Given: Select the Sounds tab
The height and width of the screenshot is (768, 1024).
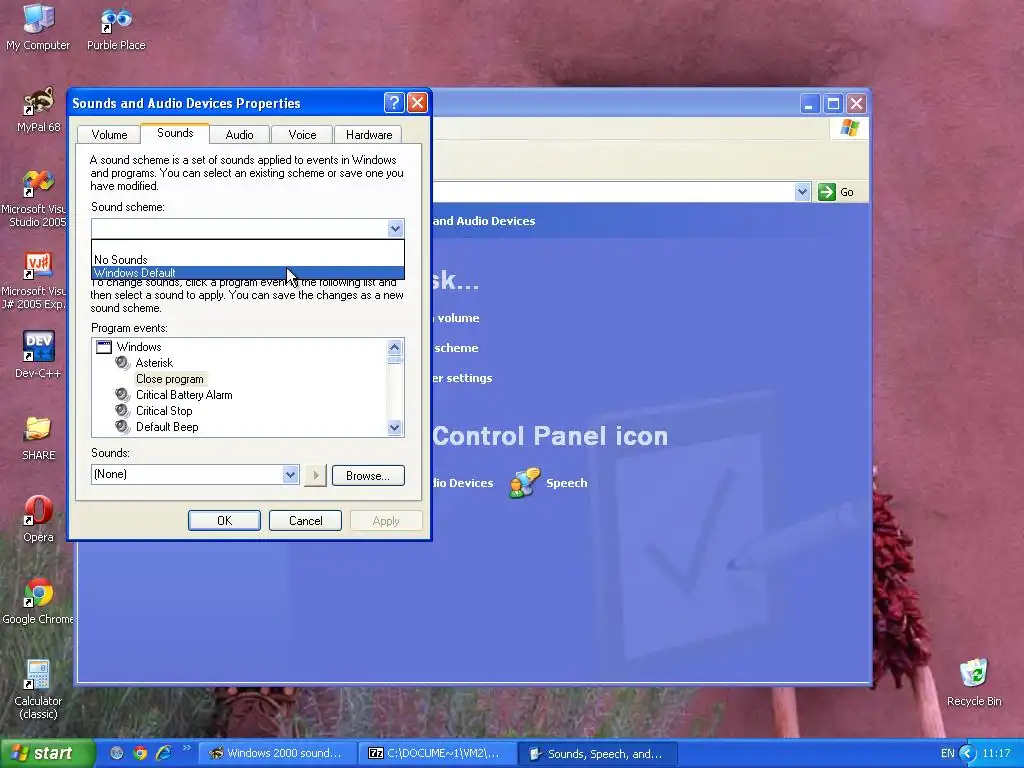Looking at the screenshot, I should pos(175,133).
